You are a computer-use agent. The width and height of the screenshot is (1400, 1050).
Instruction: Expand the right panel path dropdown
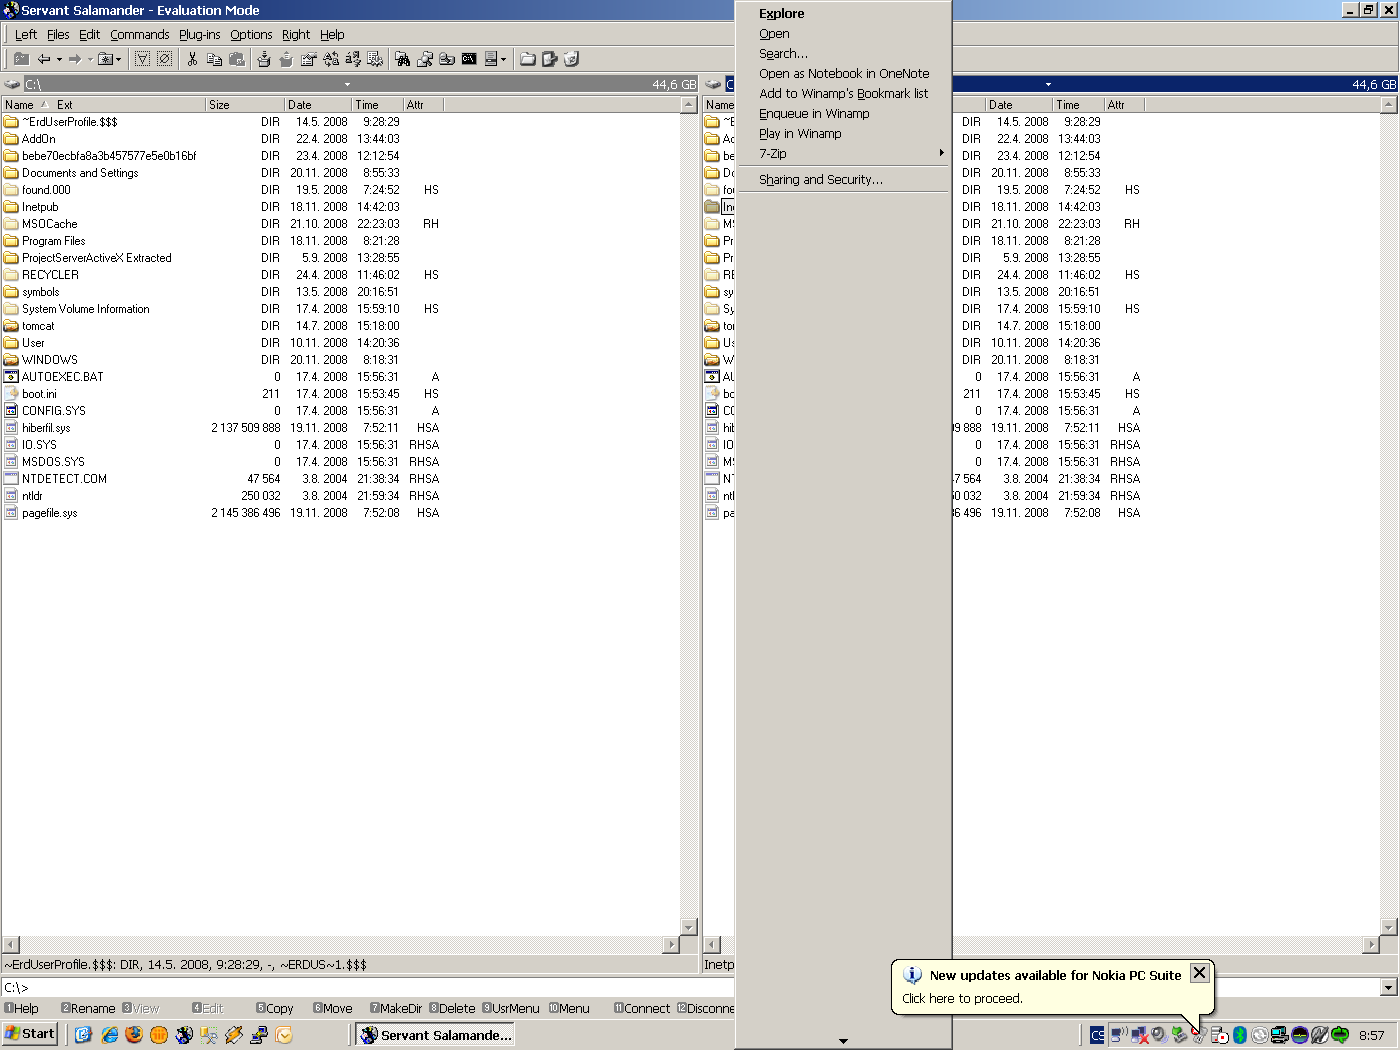tap(1048, 84)
